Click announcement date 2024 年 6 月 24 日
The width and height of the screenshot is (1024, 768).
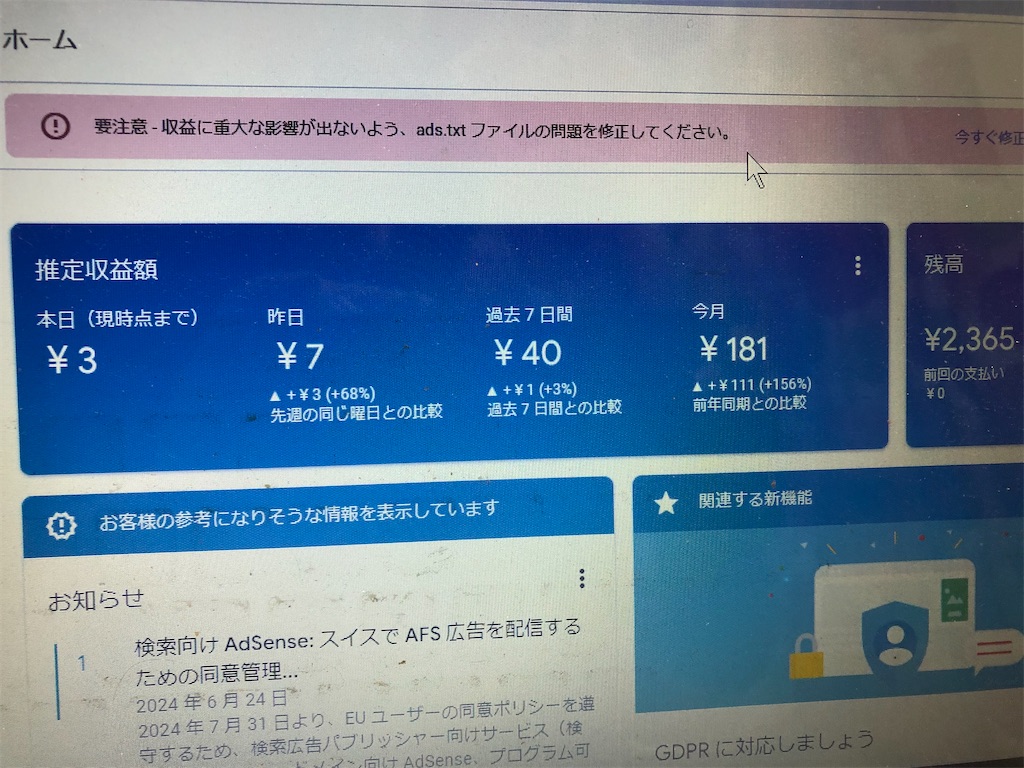(212, 702)
